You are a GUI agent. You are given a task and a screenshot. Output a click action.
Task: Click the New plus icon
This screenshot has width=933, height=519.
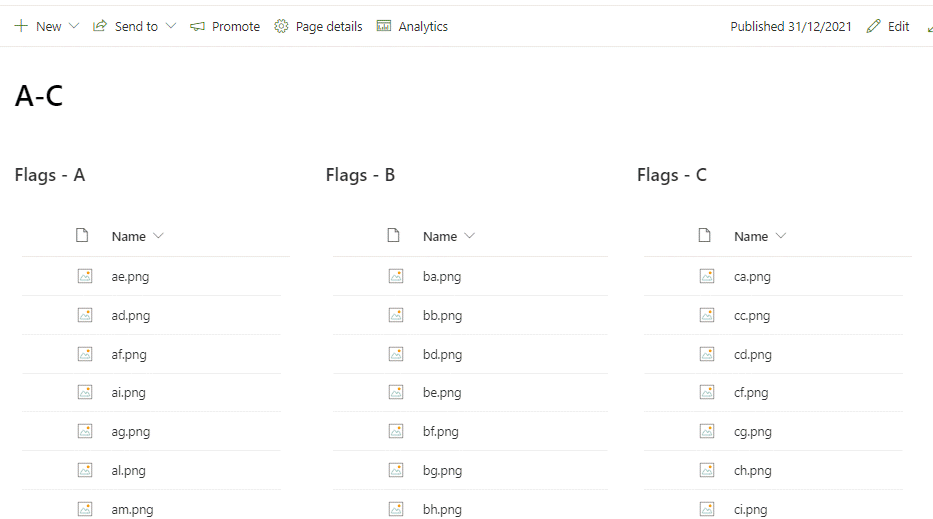pos(21,26)
